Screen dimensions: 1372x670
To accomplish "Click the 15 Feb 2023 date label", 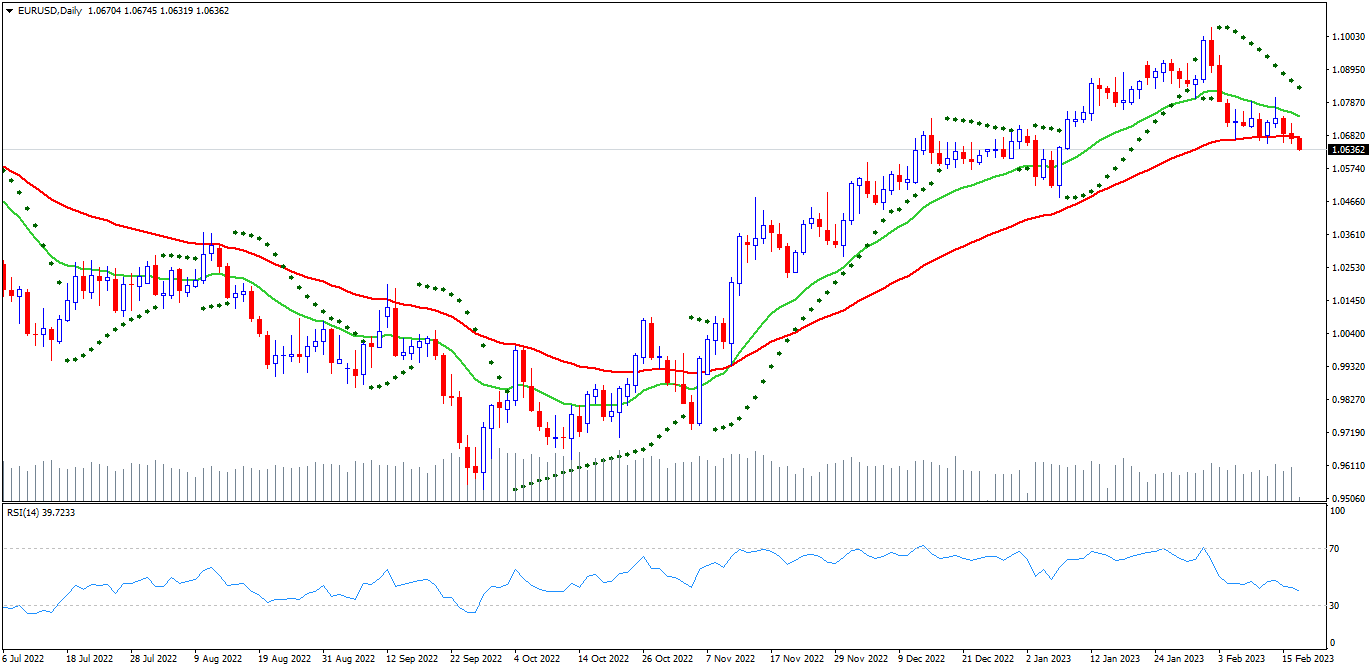I will pyautogui.click(x=1308, y=660).
